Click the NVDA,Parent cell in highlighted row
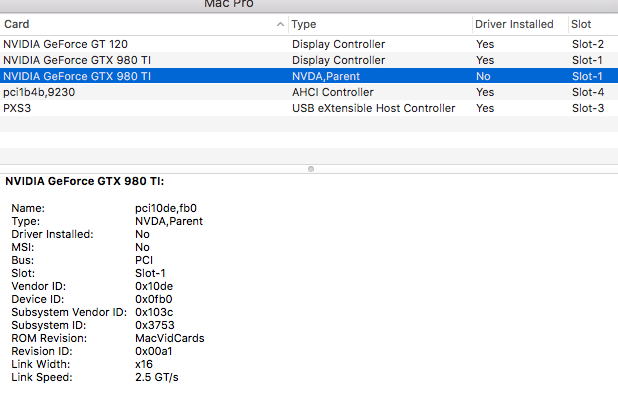The image size is (618, 396). click(x=326, y=76)
